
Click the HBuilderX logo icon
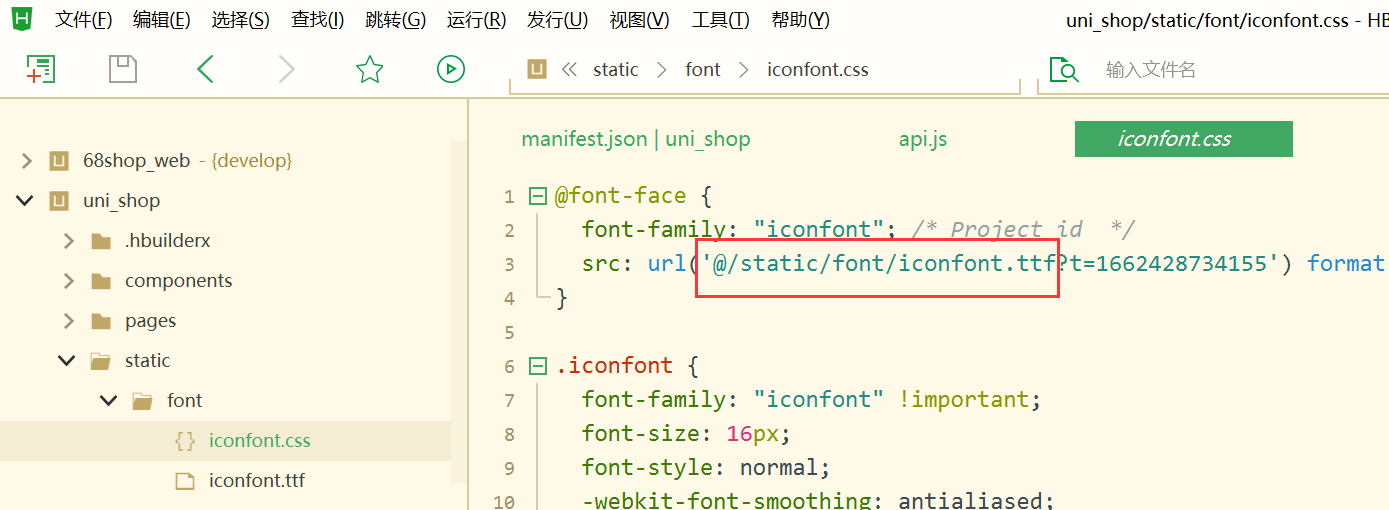22,19
